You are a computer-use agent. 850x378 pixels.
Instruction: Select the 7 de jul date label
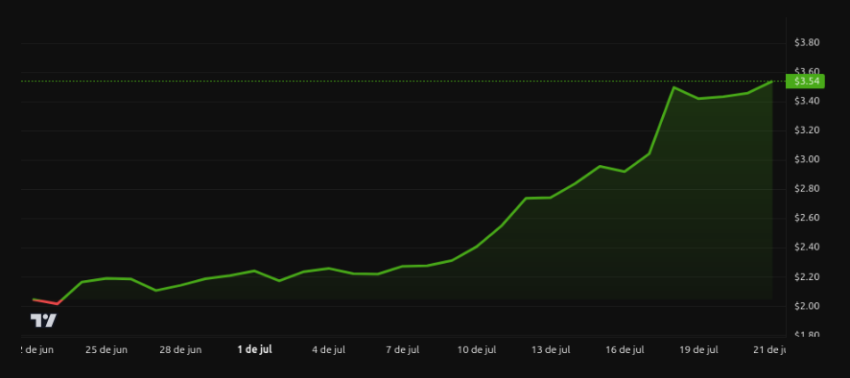[403, 350]
